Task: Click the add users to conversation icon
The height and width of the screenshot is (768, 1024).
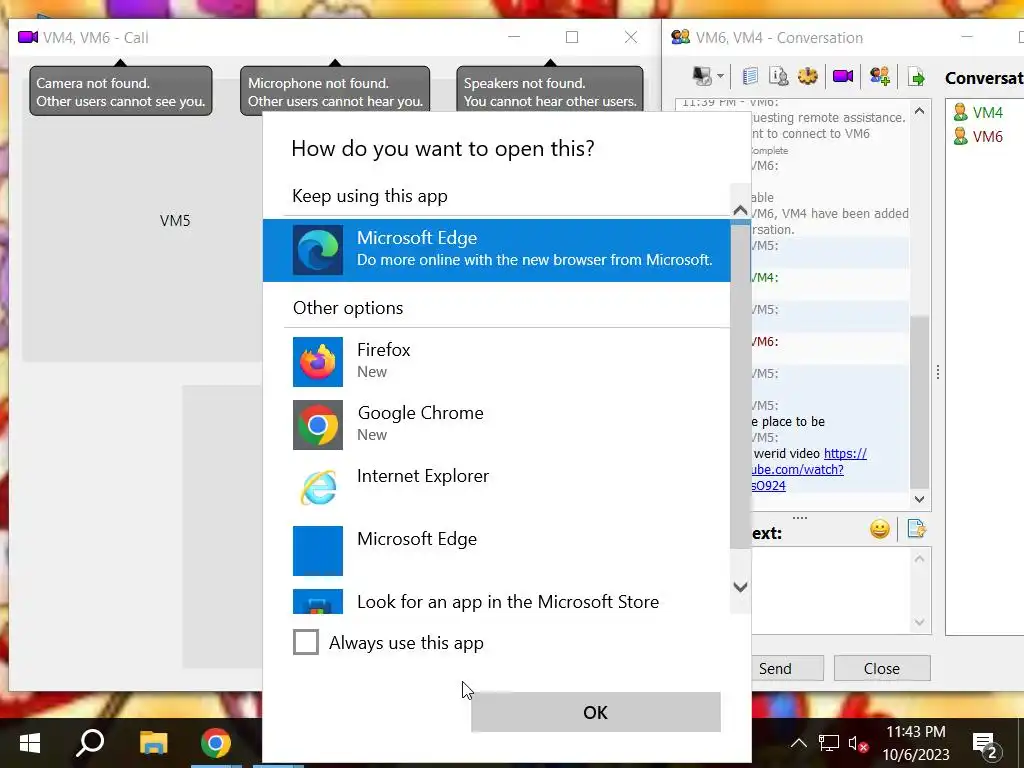Action: (x=880, y=76)
